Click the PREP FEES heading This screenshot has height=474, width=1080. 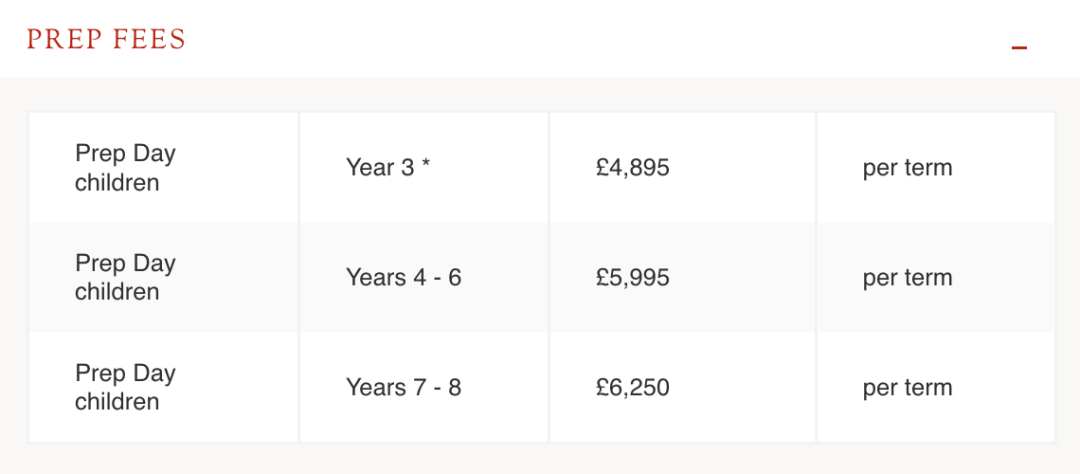106,39
